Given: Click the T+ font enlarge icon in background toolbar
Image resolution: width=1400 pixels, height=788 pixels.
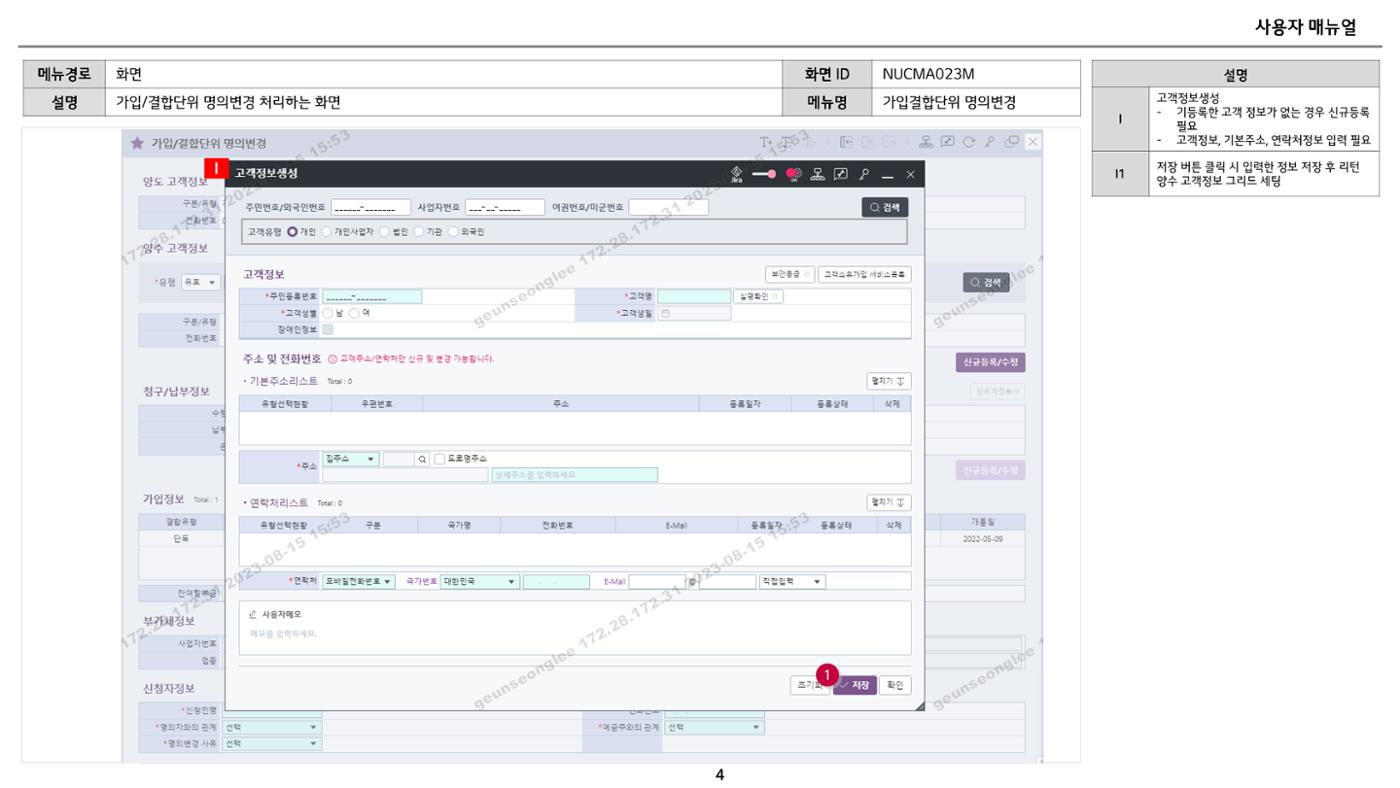Looking at the screenshot, I should coord(766,143).
